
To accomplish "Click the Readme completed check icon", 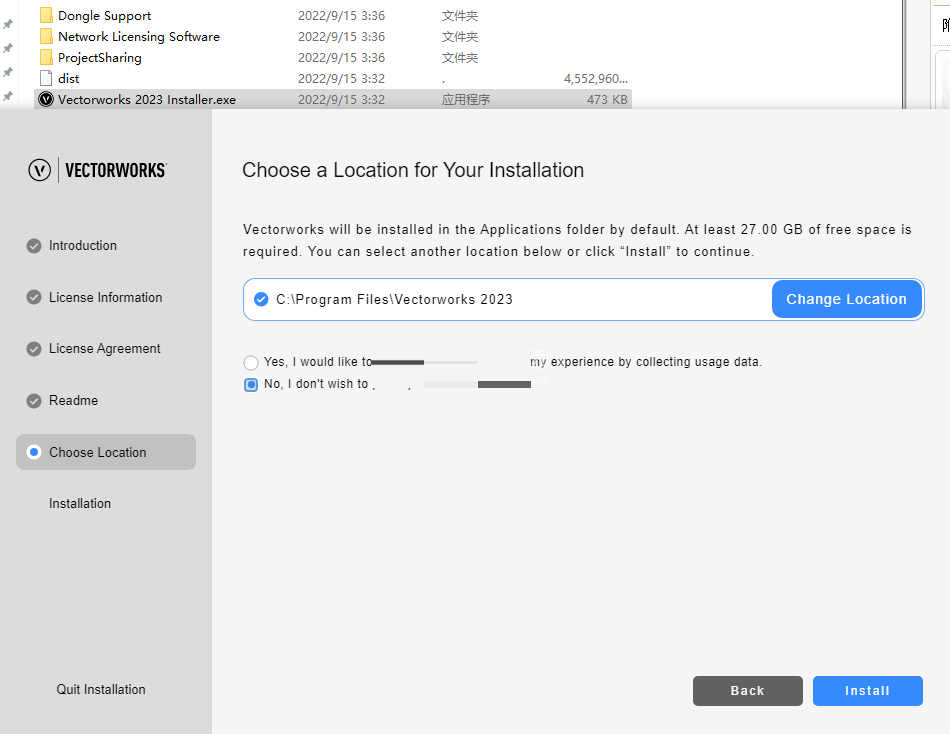I will [x=34, y=401].
